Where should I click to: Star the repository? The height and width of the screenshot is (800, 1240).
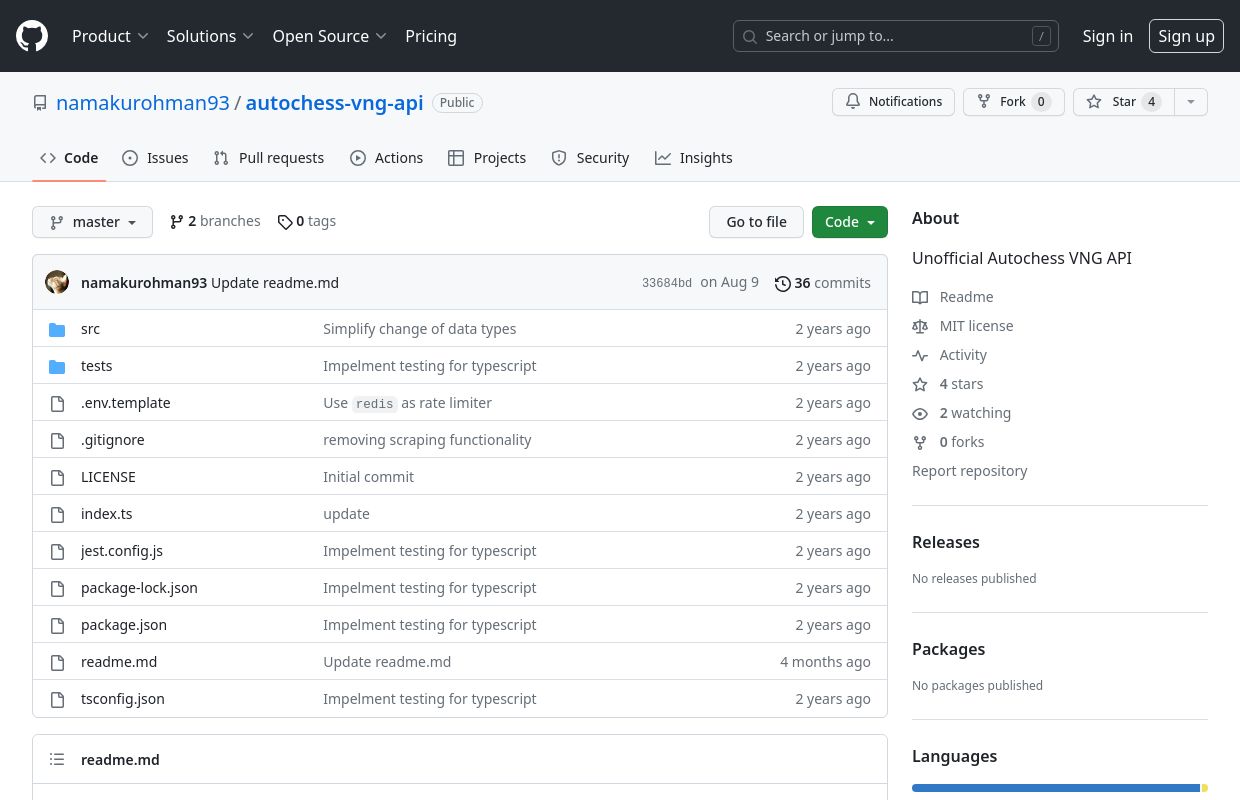pos(1123,102)
